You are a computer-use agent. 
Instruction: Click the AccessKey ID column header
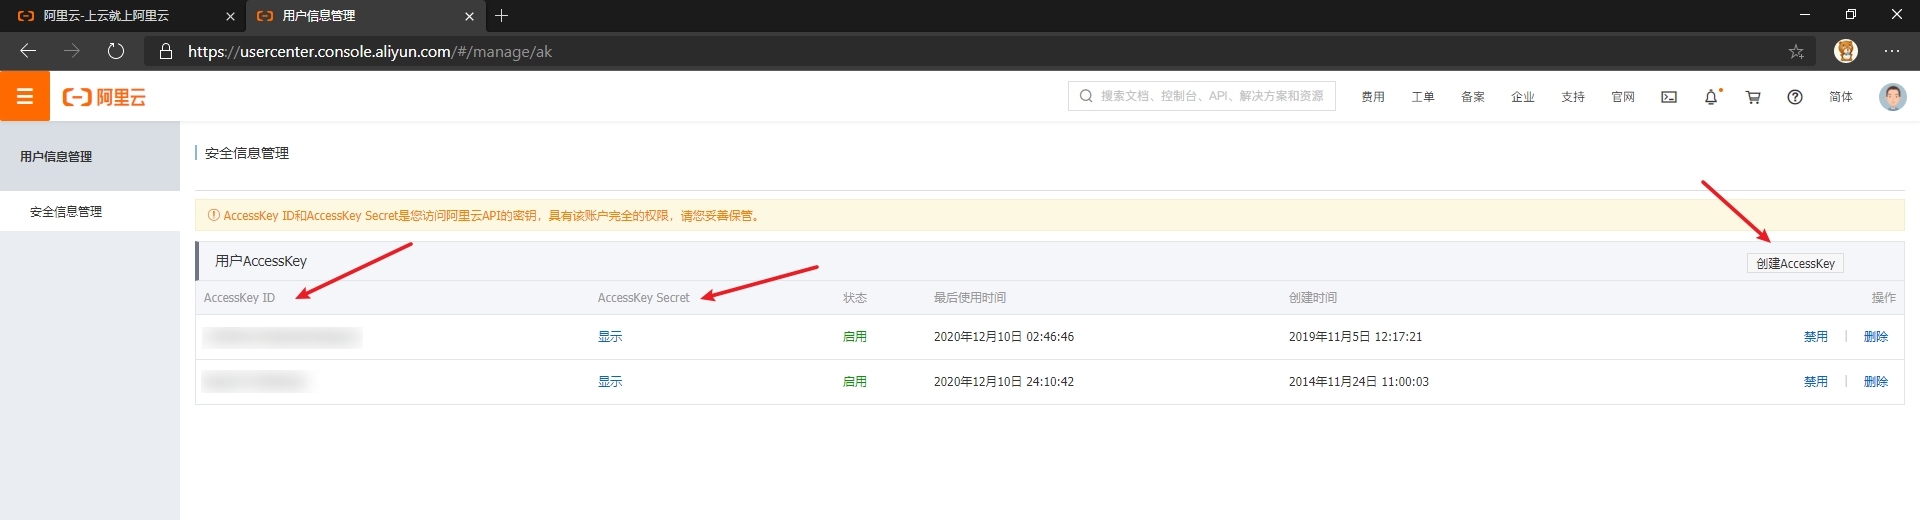[x=239, y=298]
